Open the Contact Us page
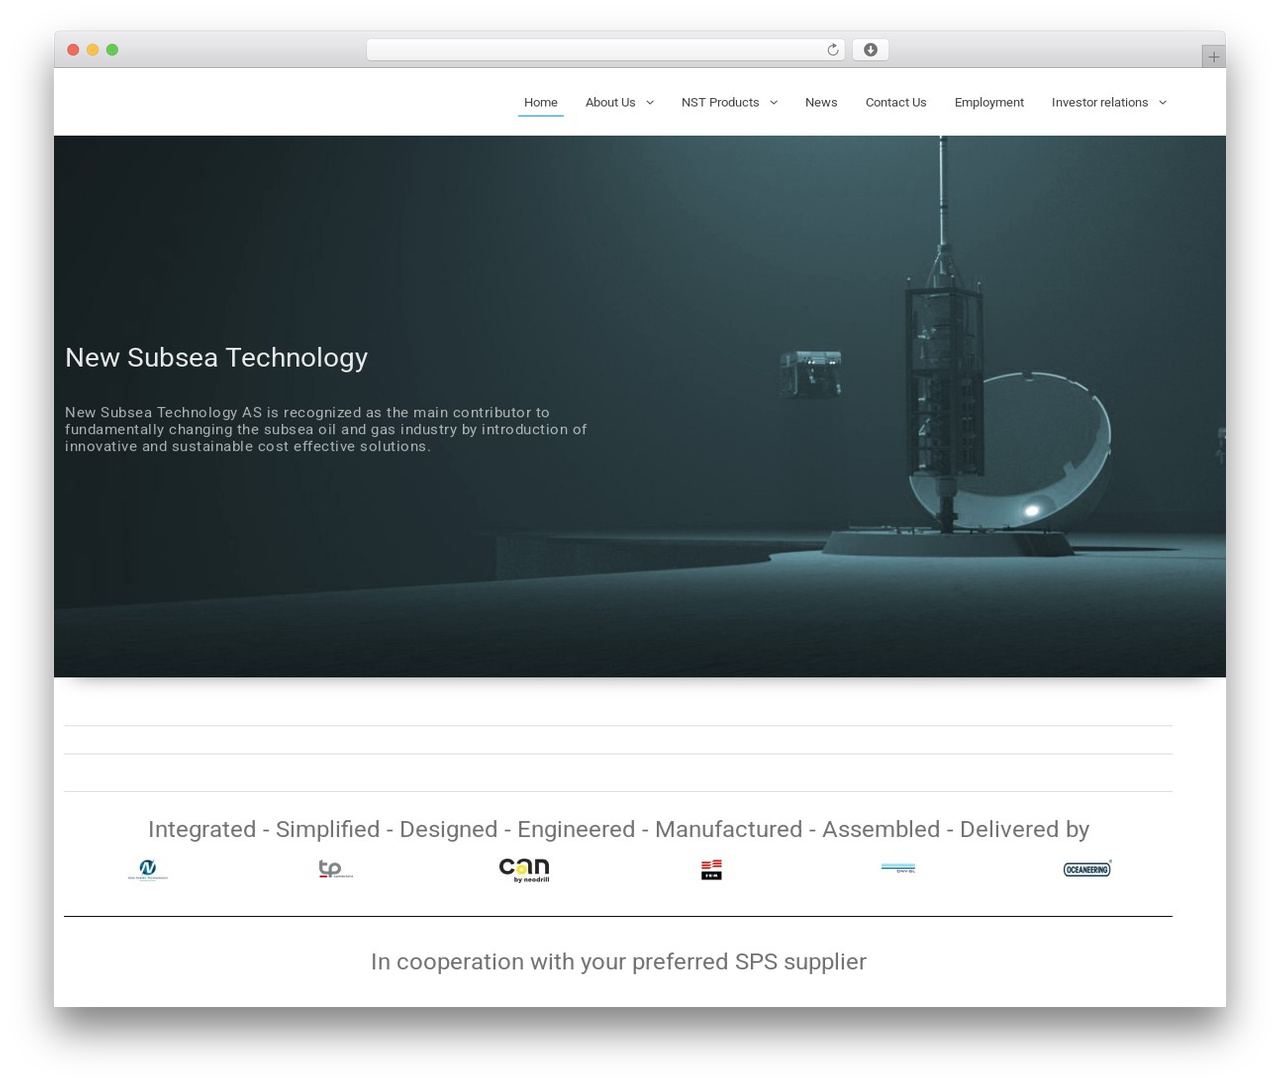 [x=896, y=102]
